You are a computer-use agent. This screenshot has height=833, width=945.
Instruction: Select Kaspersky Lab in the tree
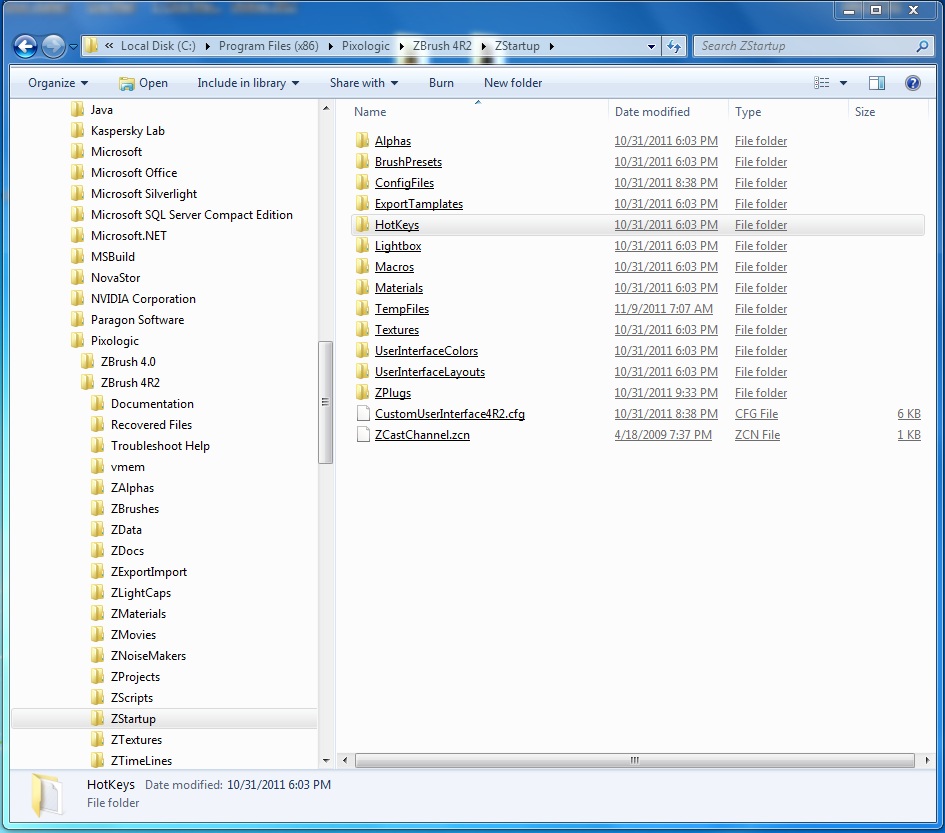(x=127, y=131)
